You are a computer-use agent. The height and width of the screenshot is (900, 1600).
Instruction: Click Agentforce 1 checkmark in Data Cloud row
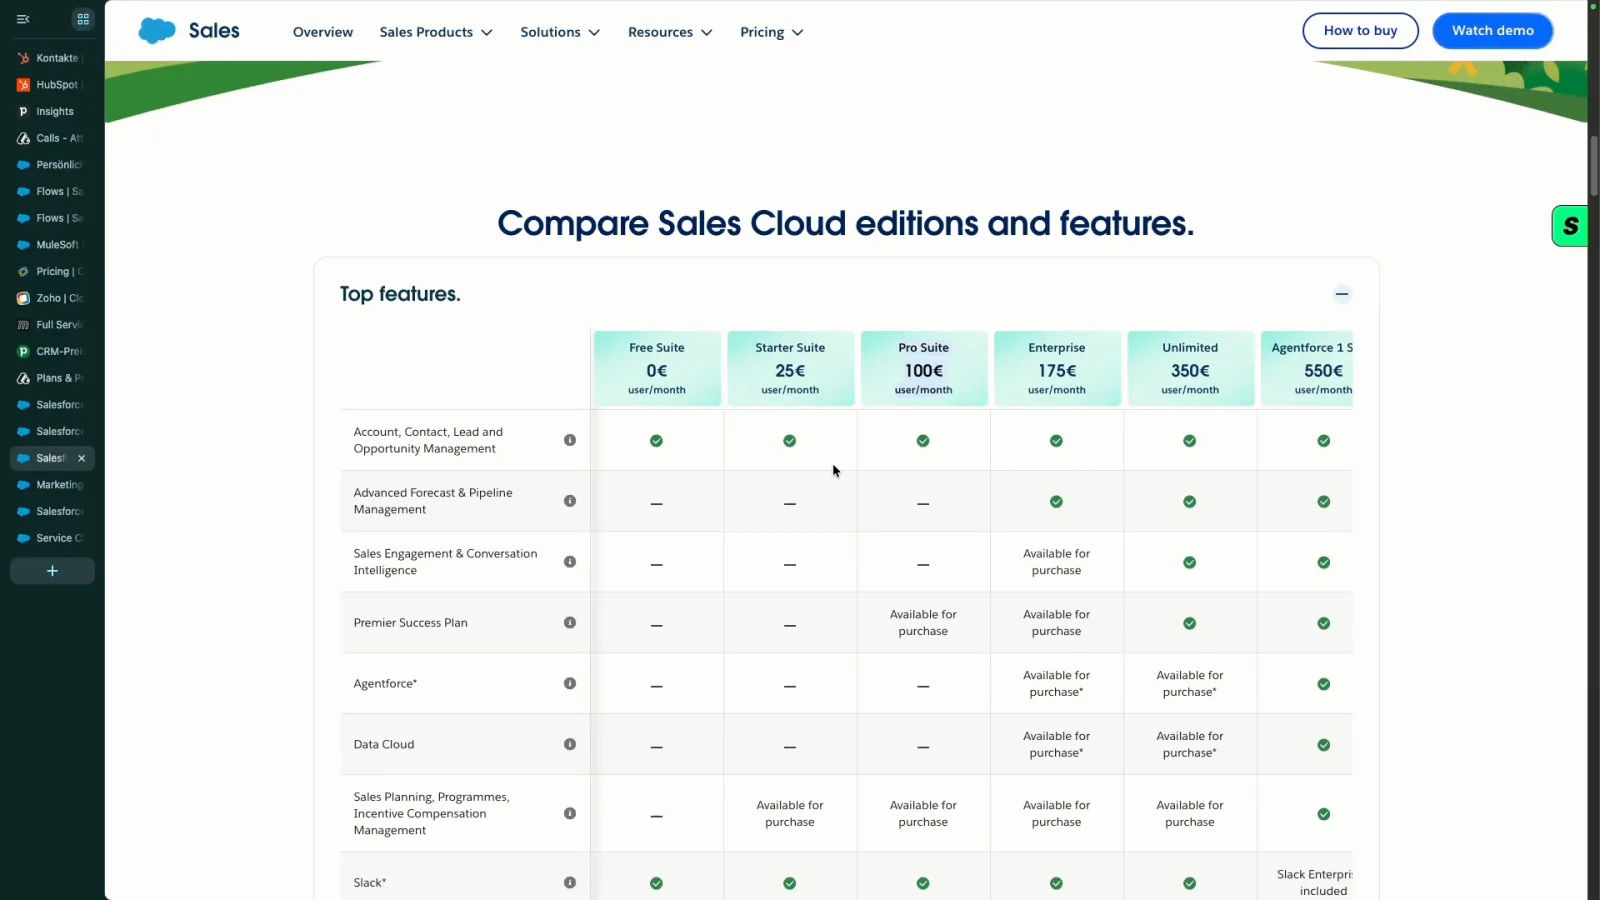click(1324, 745)
